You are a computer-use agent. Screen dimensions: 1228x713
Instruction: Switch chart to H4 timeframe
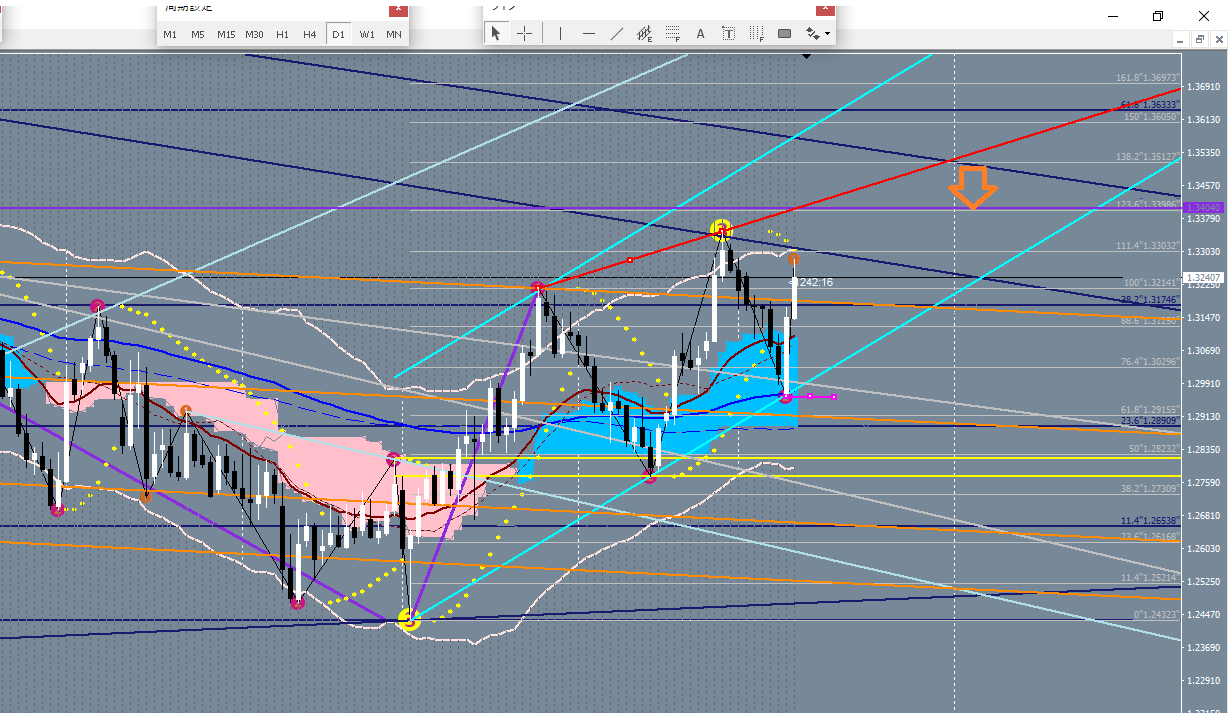310,34
